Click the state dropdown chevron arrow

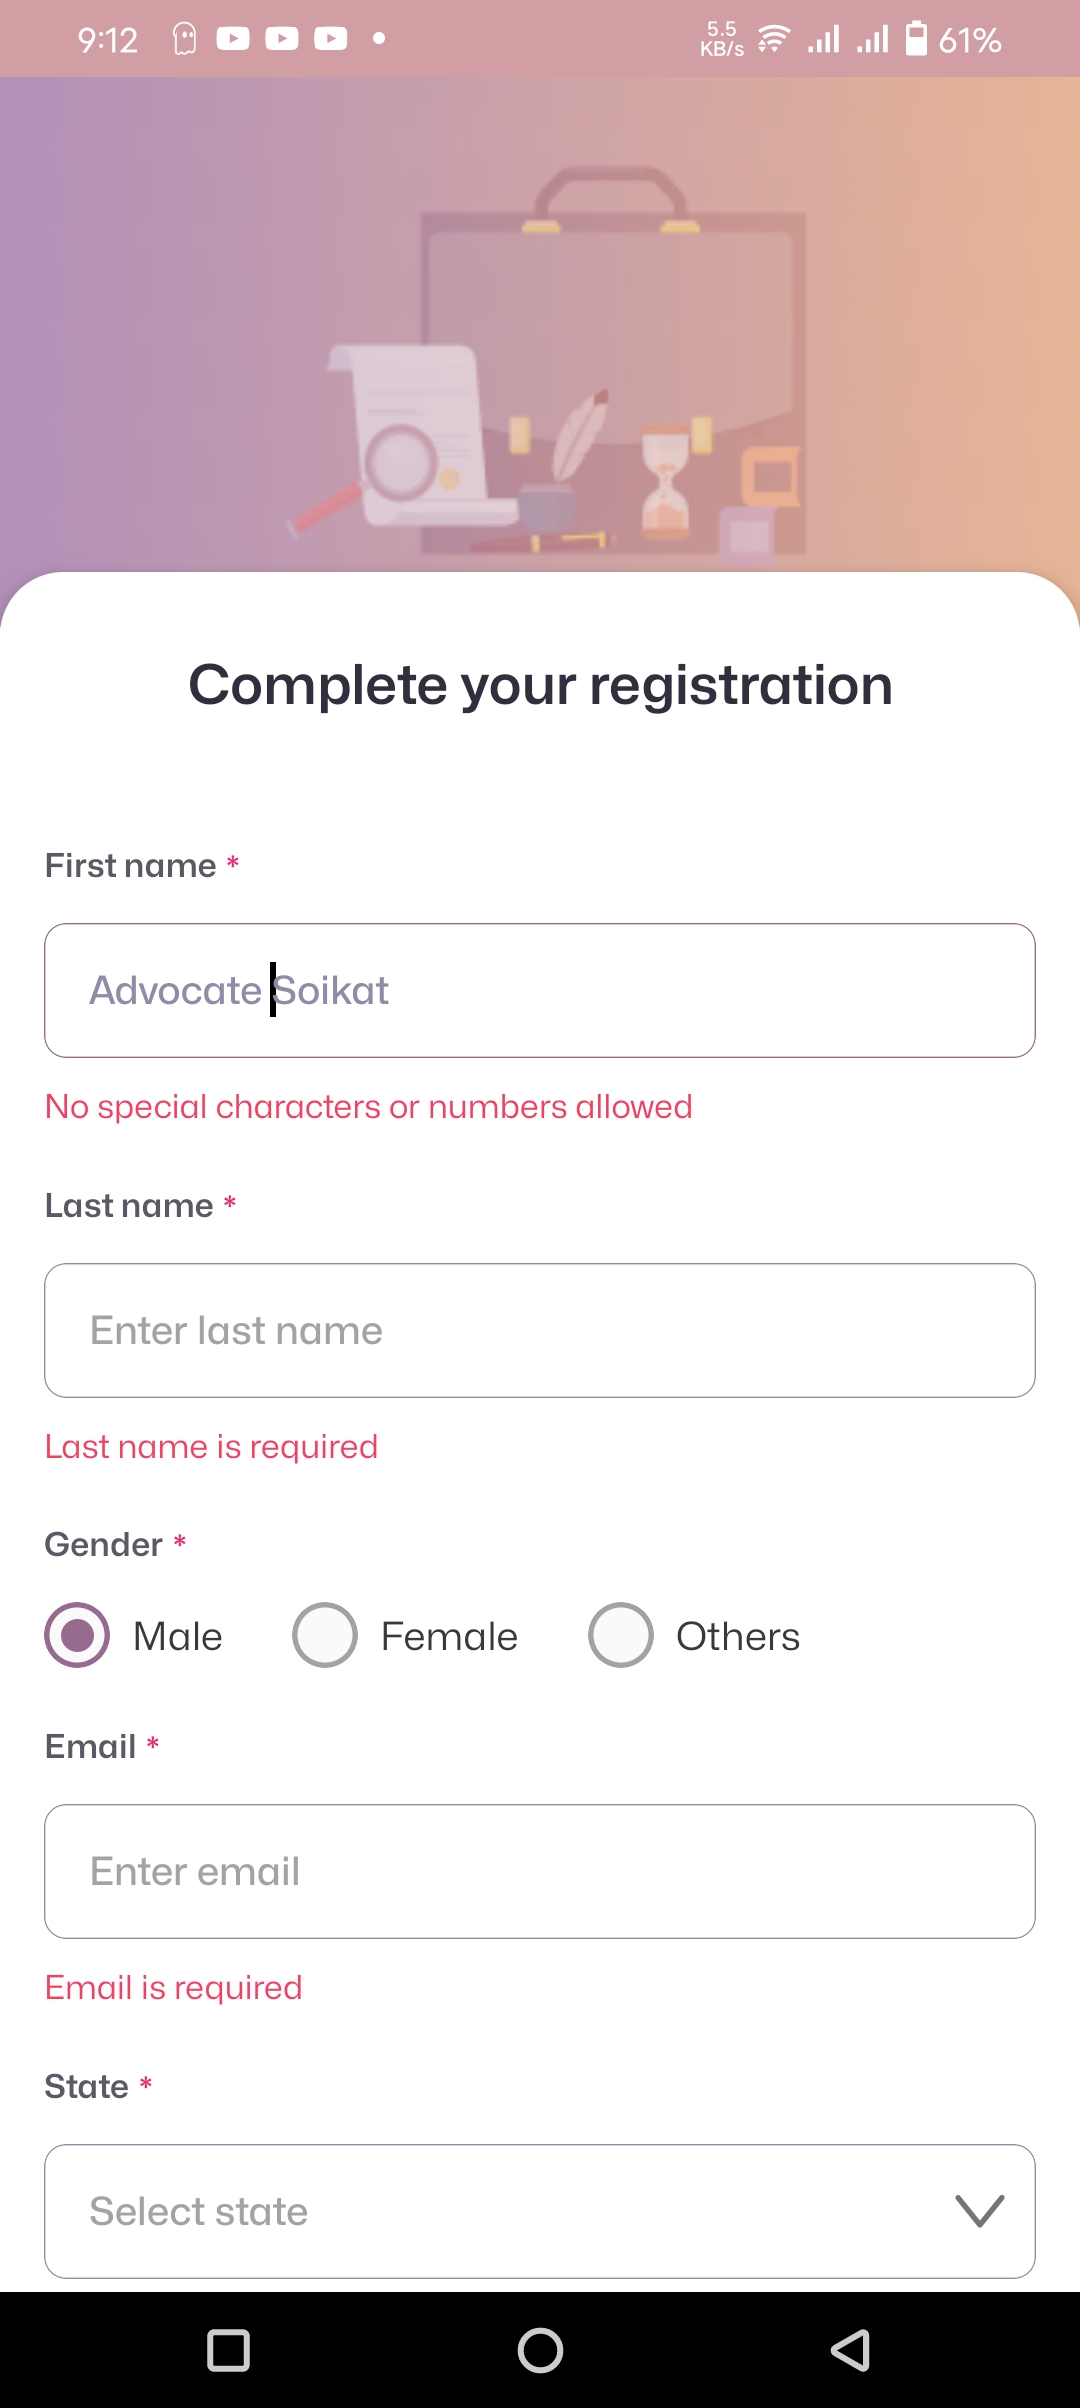coord(979,2211)
